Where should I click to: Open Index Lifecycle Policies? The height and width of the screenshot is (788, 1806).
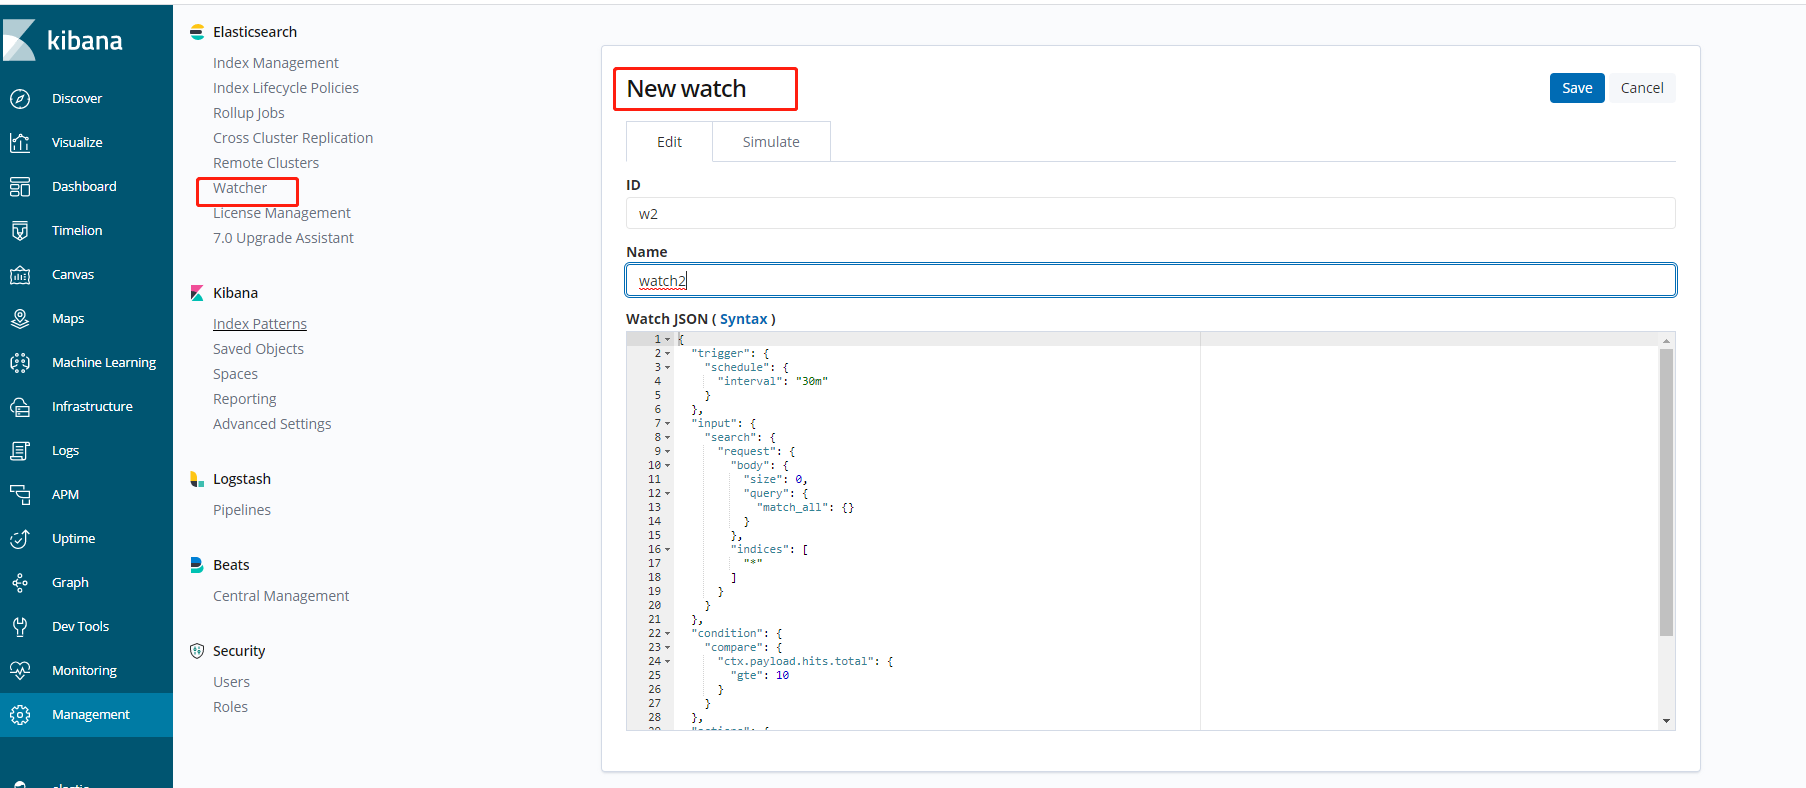point(286,88)
